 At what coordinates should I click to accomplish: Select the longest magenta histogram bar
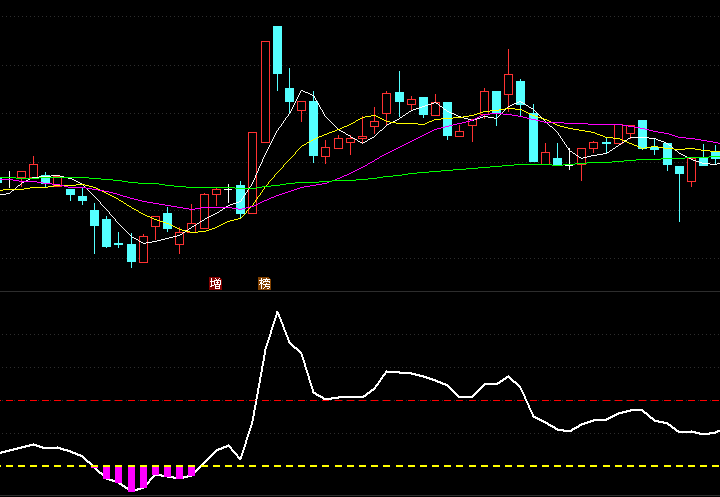(x=132, y=479)
